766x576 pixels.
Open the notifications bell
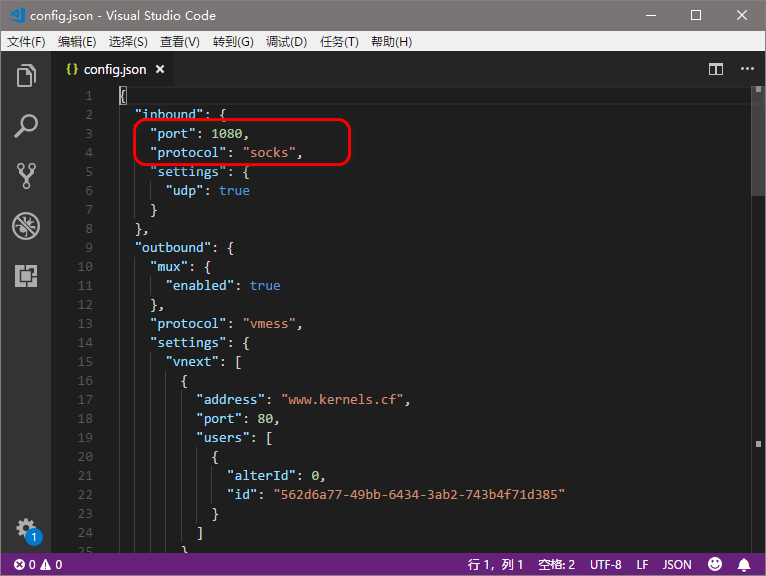(744, 565)
